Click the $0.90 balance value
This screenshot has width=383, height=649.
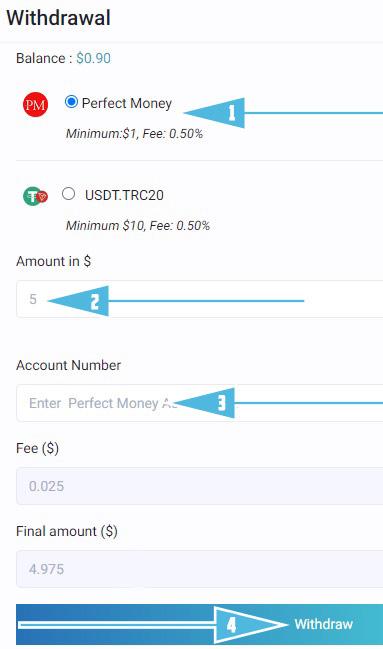pyautogui.click(x=94, y=58)
